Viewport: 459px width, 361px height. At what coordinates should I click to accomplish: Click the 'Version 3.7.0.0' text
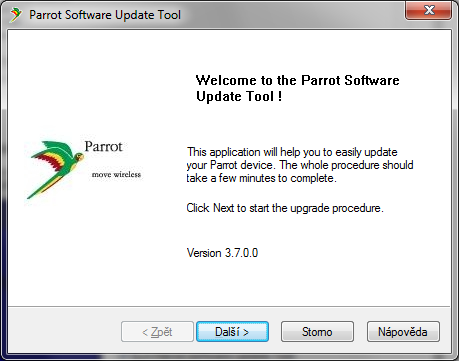click(x=222, y=253)
